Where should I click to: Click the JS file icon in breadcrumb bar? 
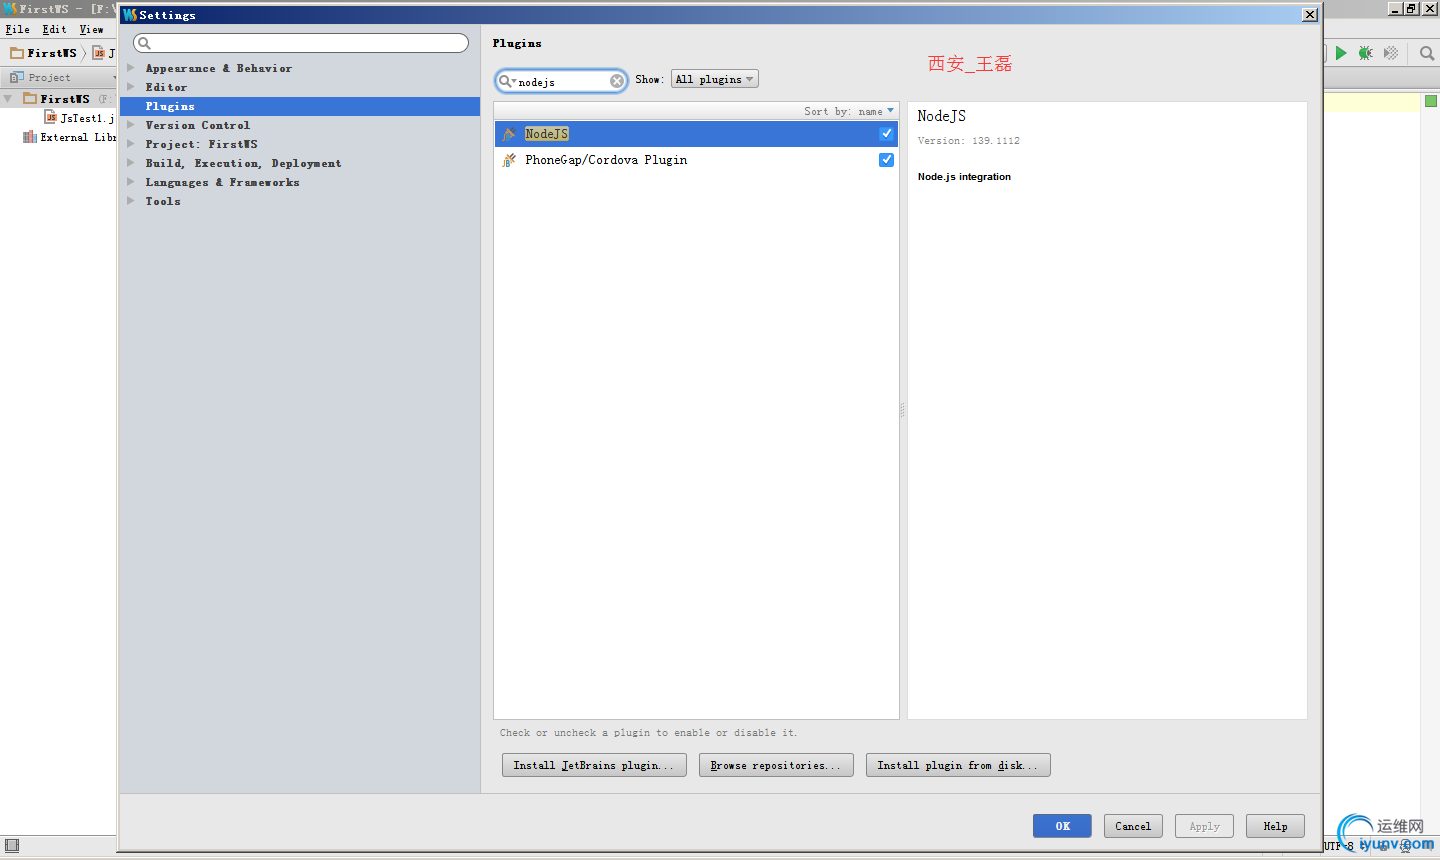[99, 53]
